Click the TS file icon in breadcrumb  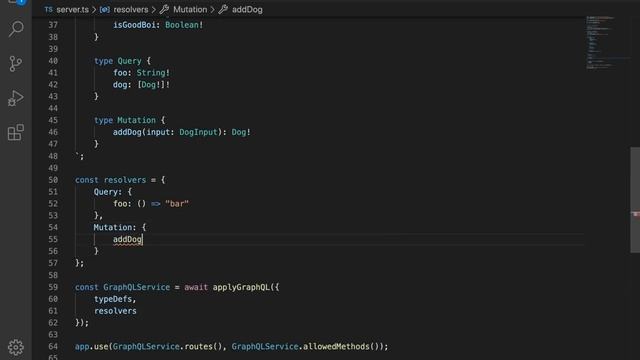pos(49,9)
